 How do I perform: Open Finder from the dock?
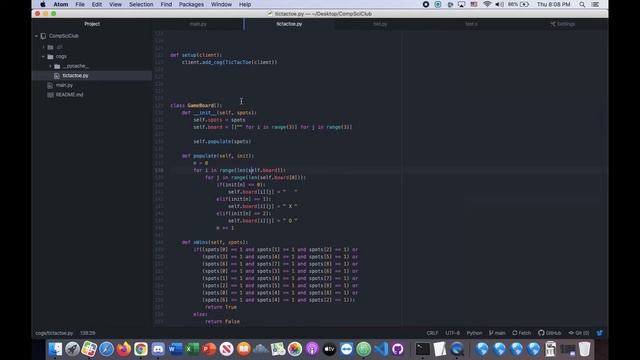pos(55,349)
